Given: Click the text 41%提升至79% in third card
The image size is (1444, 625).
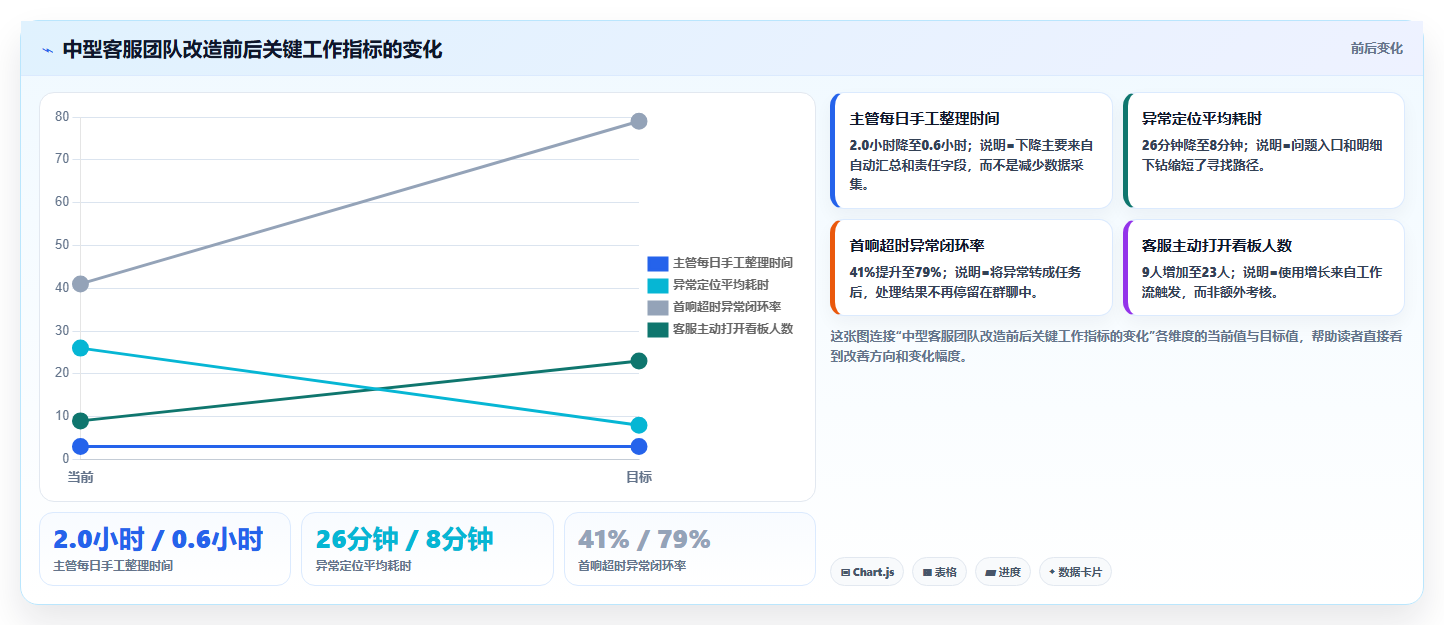Looking at the screenshot, I should tap(895, 272).
